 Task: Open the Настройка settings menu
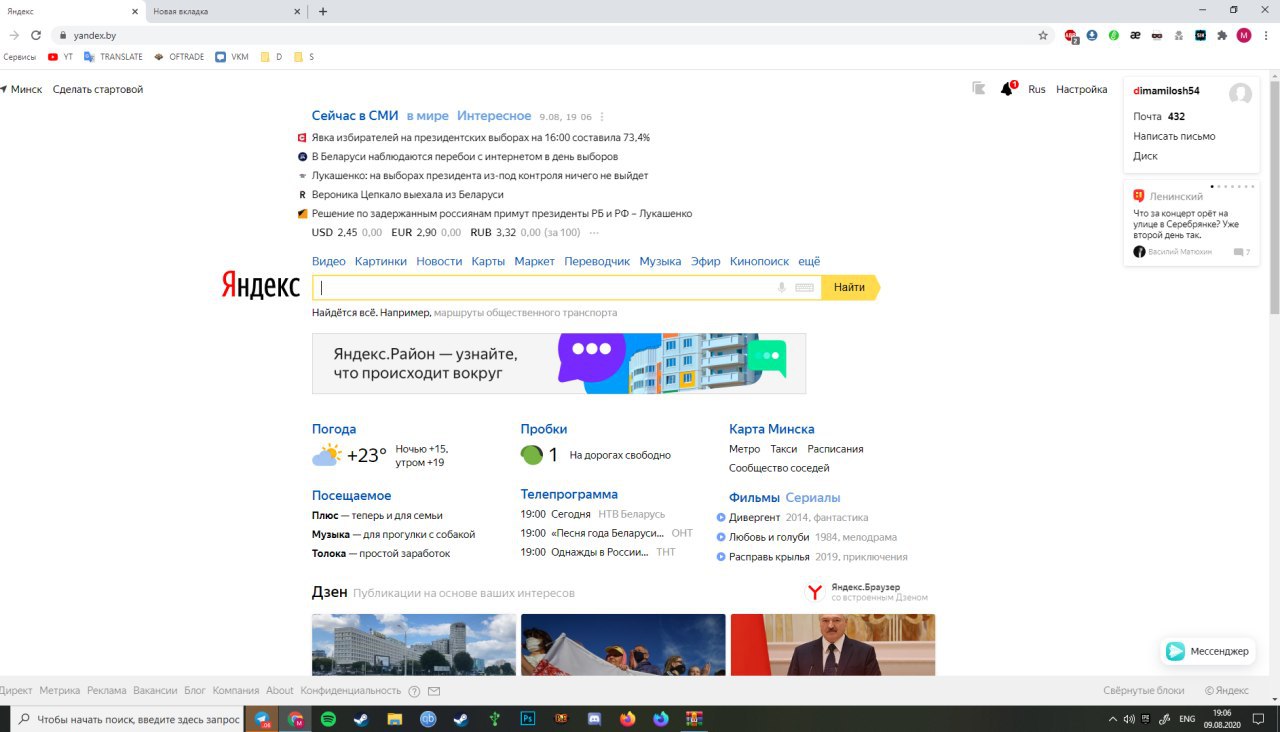click(1082, 89)
